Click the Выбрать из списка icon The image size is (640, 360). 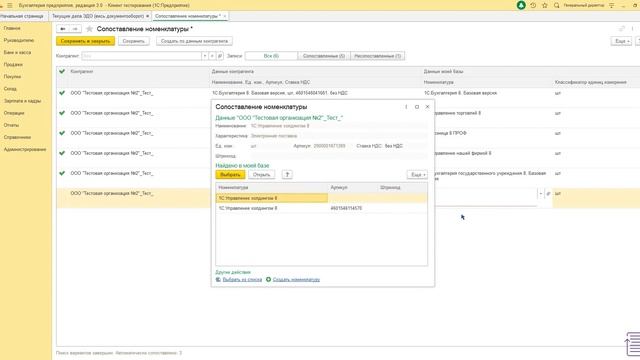(x=218, y=280)
